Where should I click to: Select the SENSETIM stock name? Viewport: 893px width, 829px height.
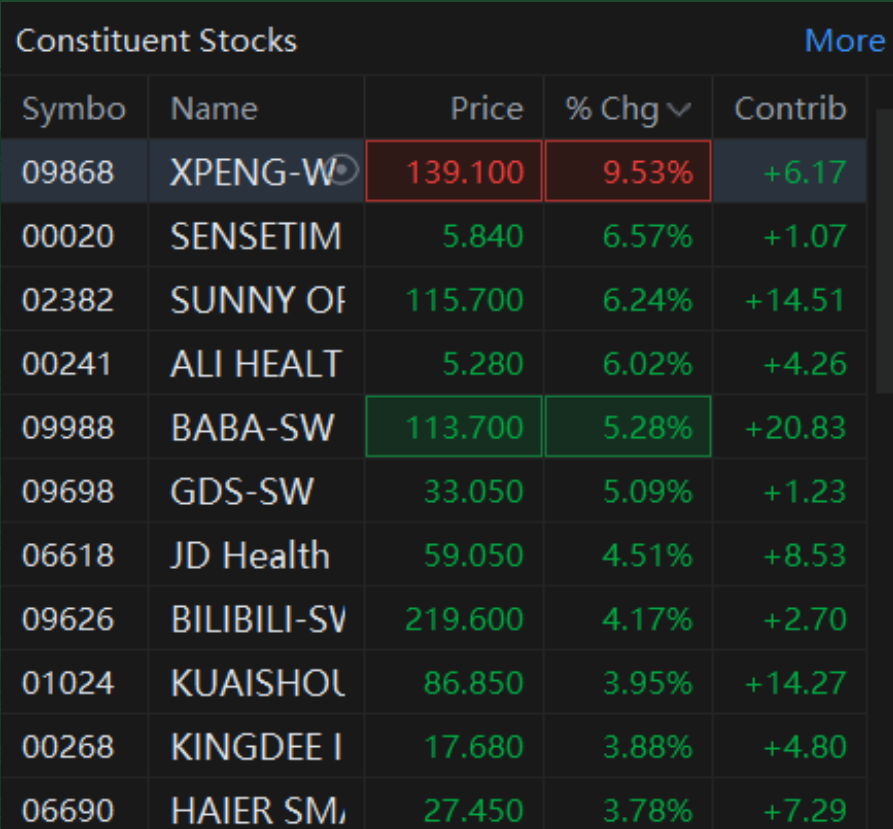[x=256, y=236]
